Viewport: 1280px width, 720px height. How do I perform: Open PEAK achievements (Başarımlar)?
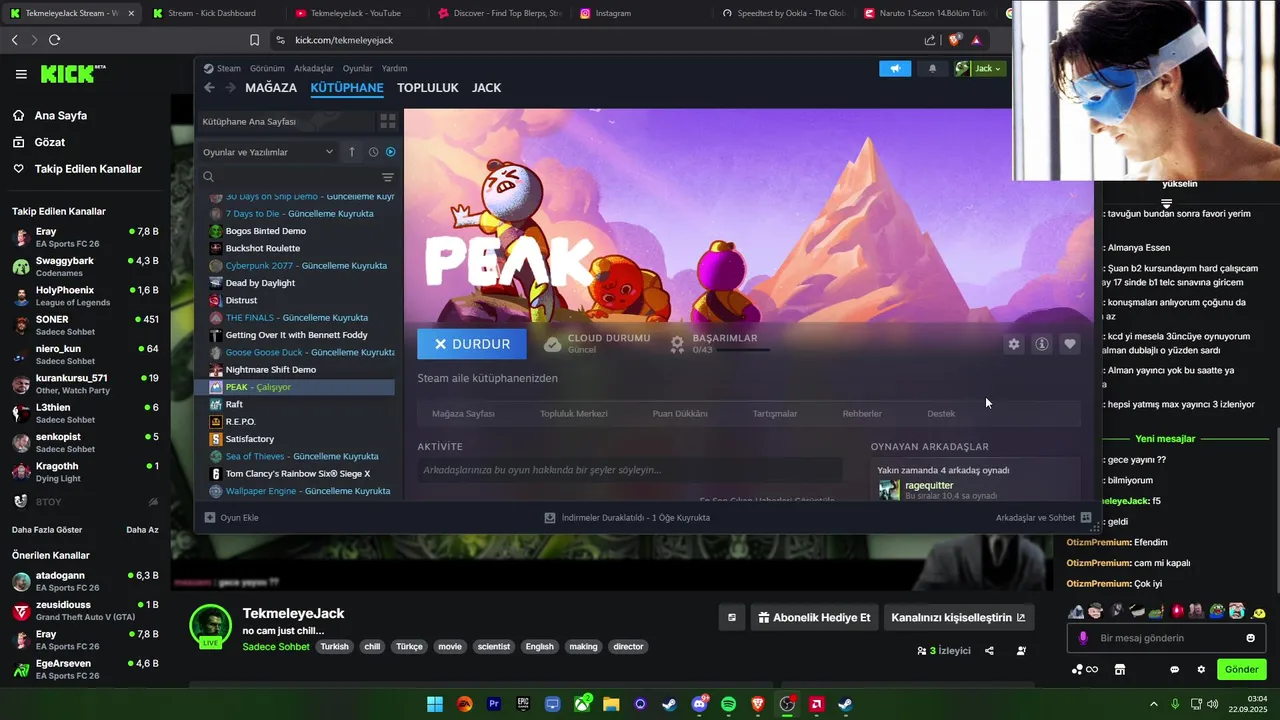click(x=724, y=338)
